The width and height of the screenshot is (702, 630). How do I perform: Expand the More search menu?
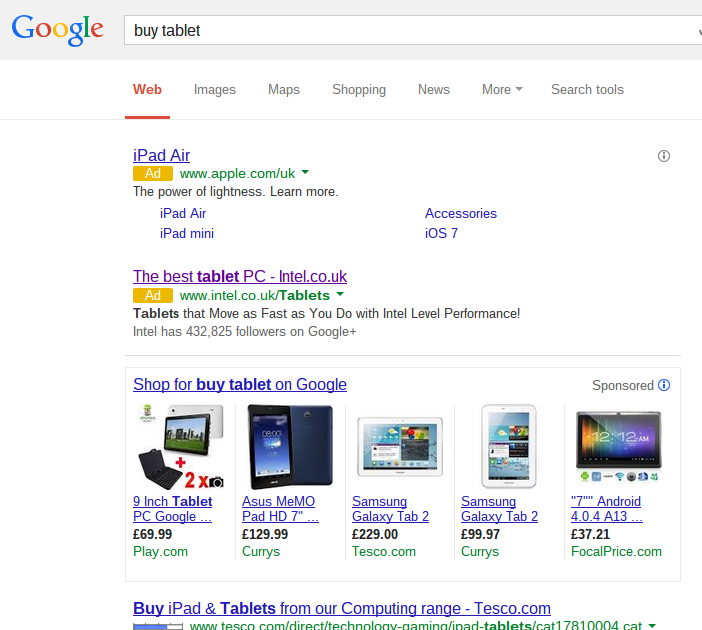502,90
